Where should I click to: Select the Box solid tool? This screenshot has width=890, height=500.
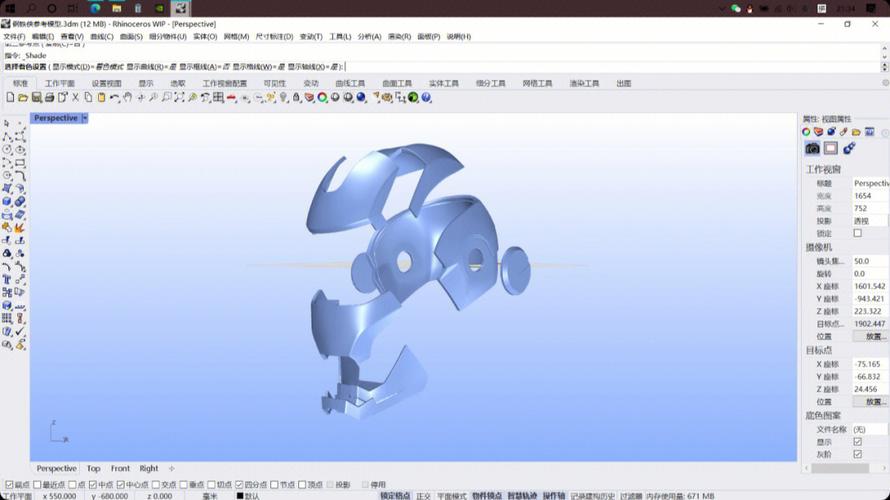(7, 201)
